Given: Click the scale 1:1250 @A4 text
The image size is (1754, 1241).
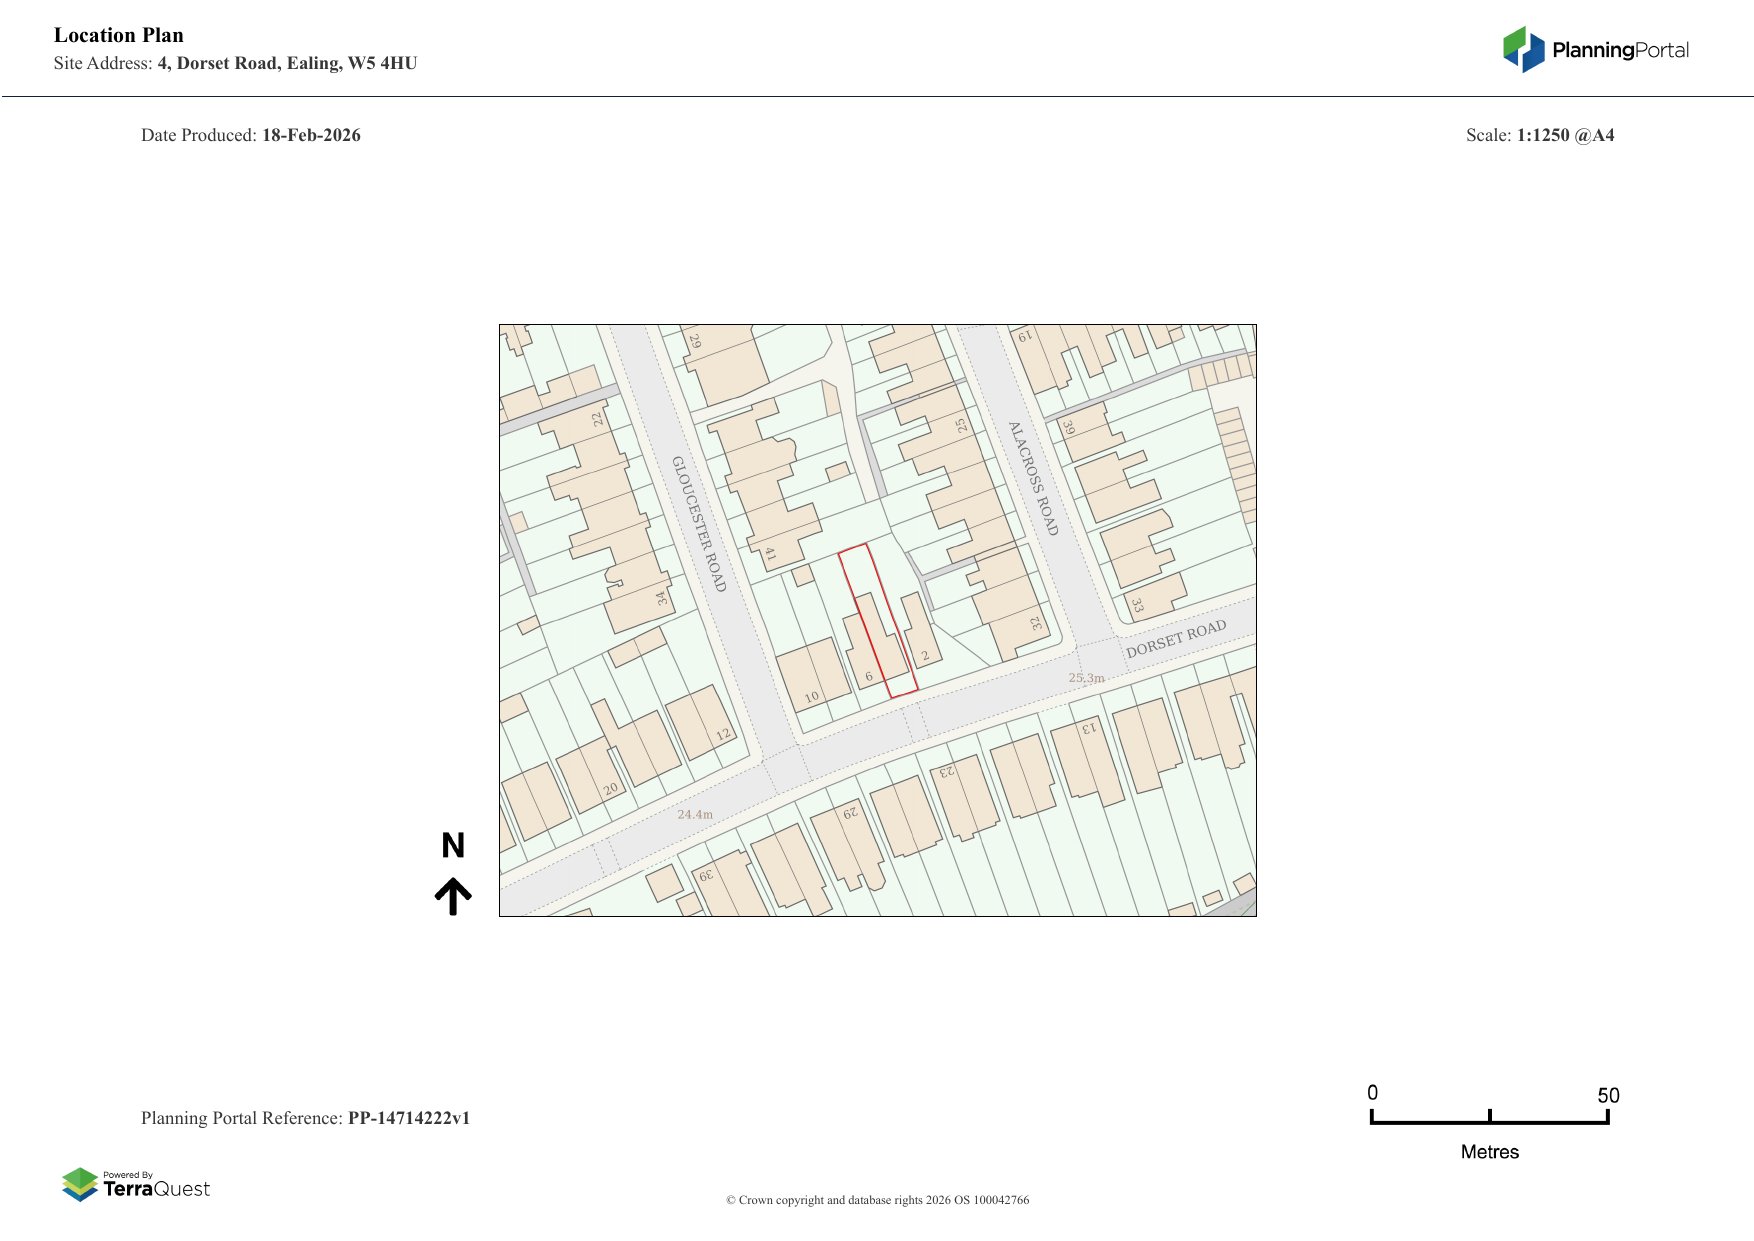Looking at the screenshot, I should 1565,135.
